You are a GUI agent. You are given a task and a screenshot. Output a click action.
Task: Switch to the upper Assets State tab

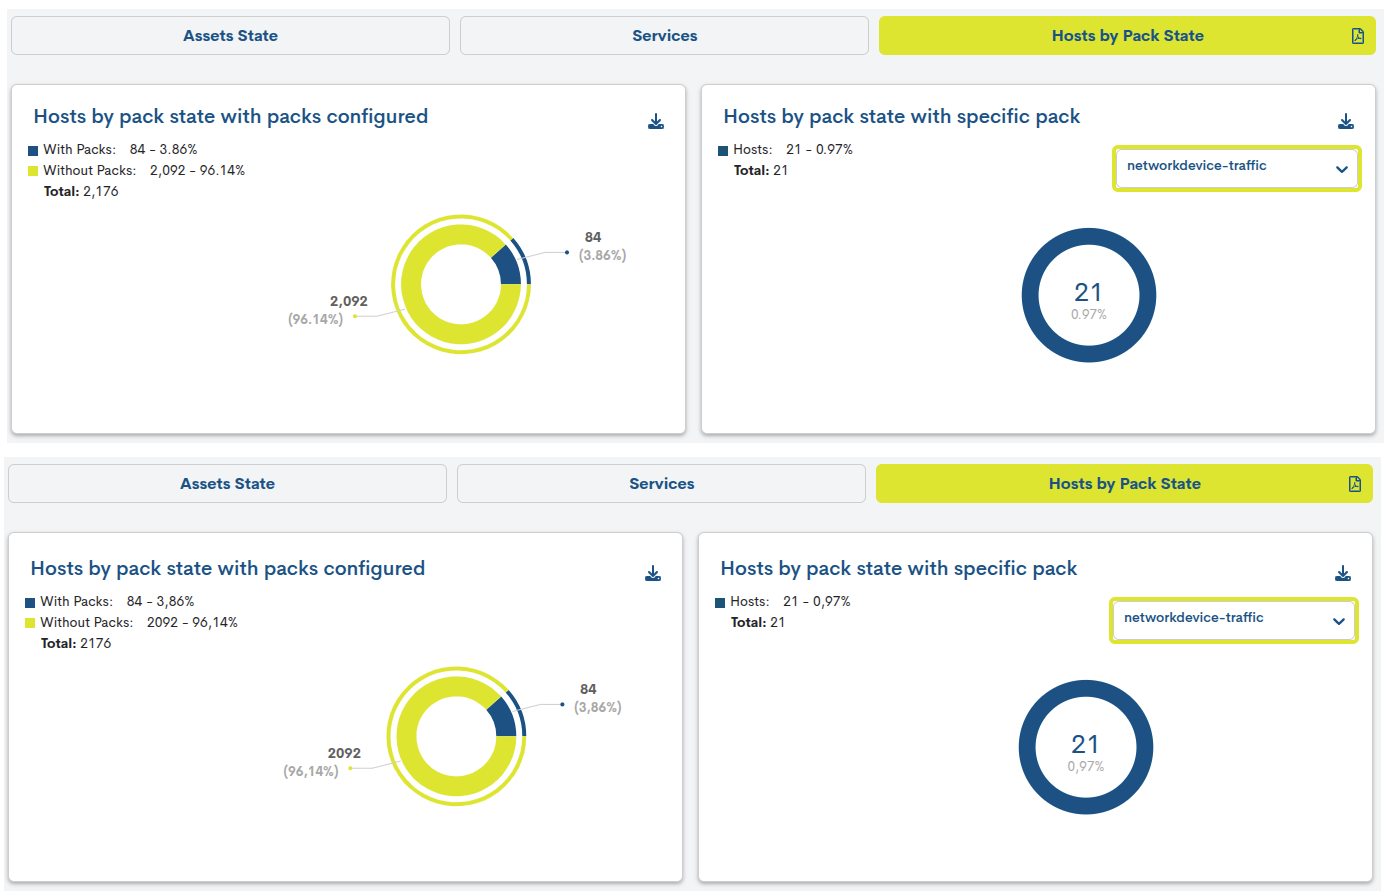230,36
